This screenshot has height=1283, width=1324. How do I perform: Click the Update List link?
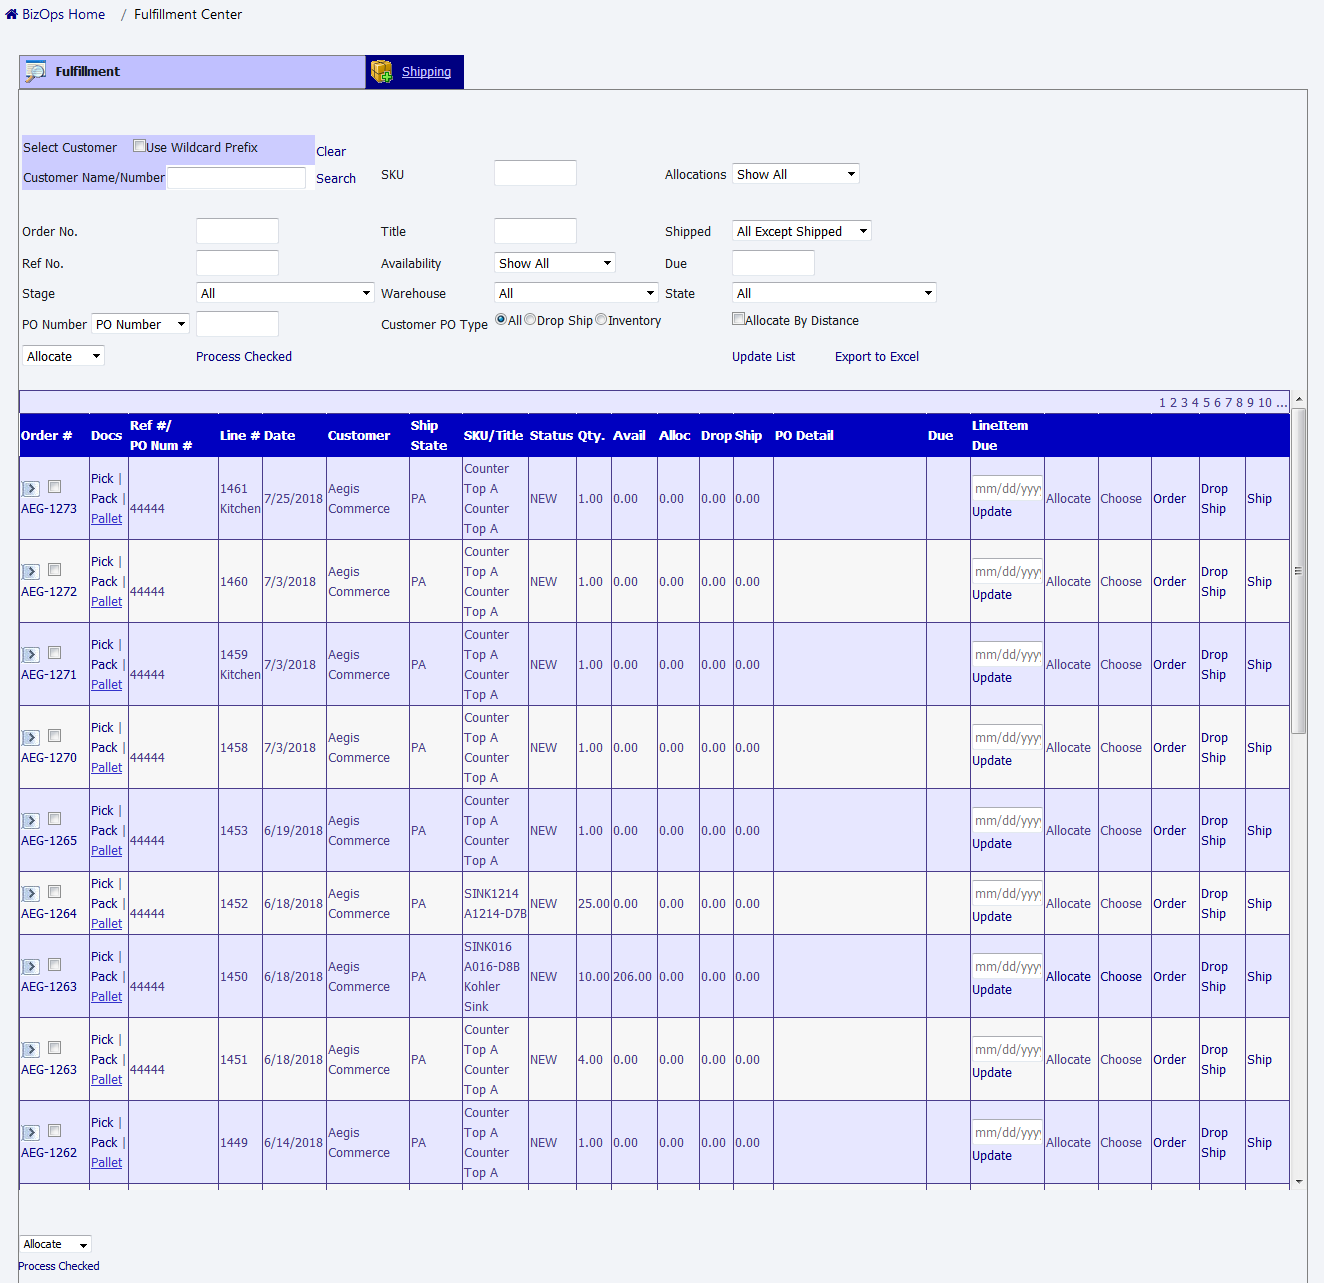pos(763,357)
